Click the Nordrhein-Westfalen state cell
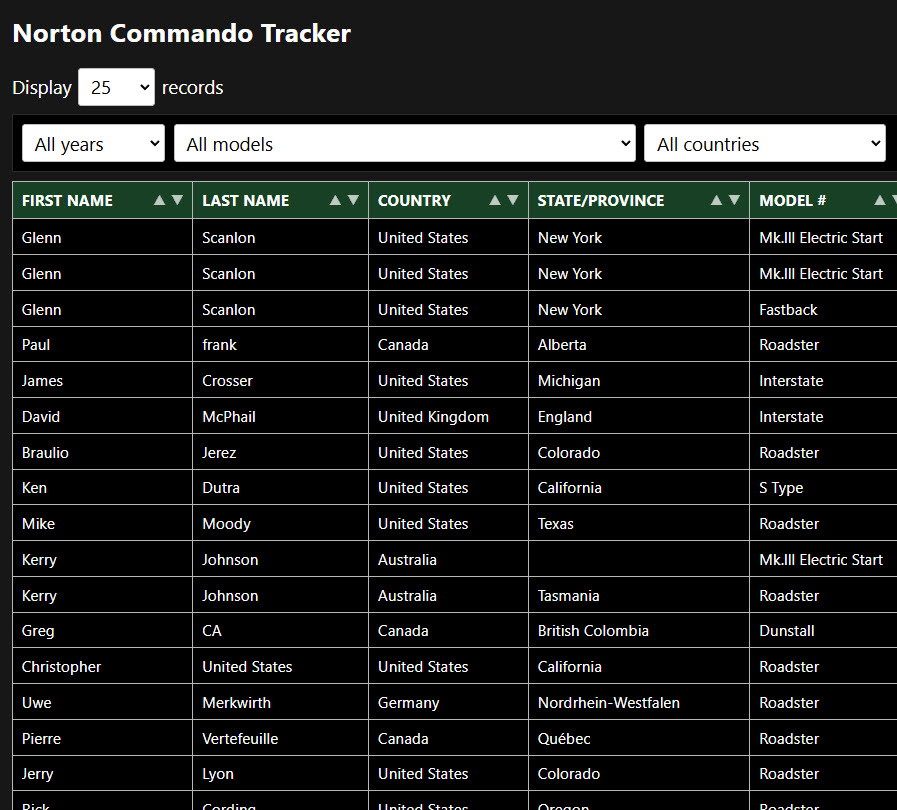 coord(638,702)
